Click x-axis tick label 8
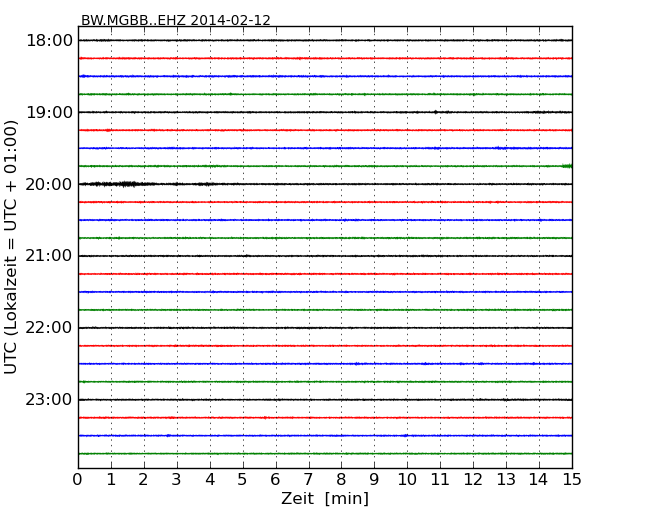 coord(342,480)
